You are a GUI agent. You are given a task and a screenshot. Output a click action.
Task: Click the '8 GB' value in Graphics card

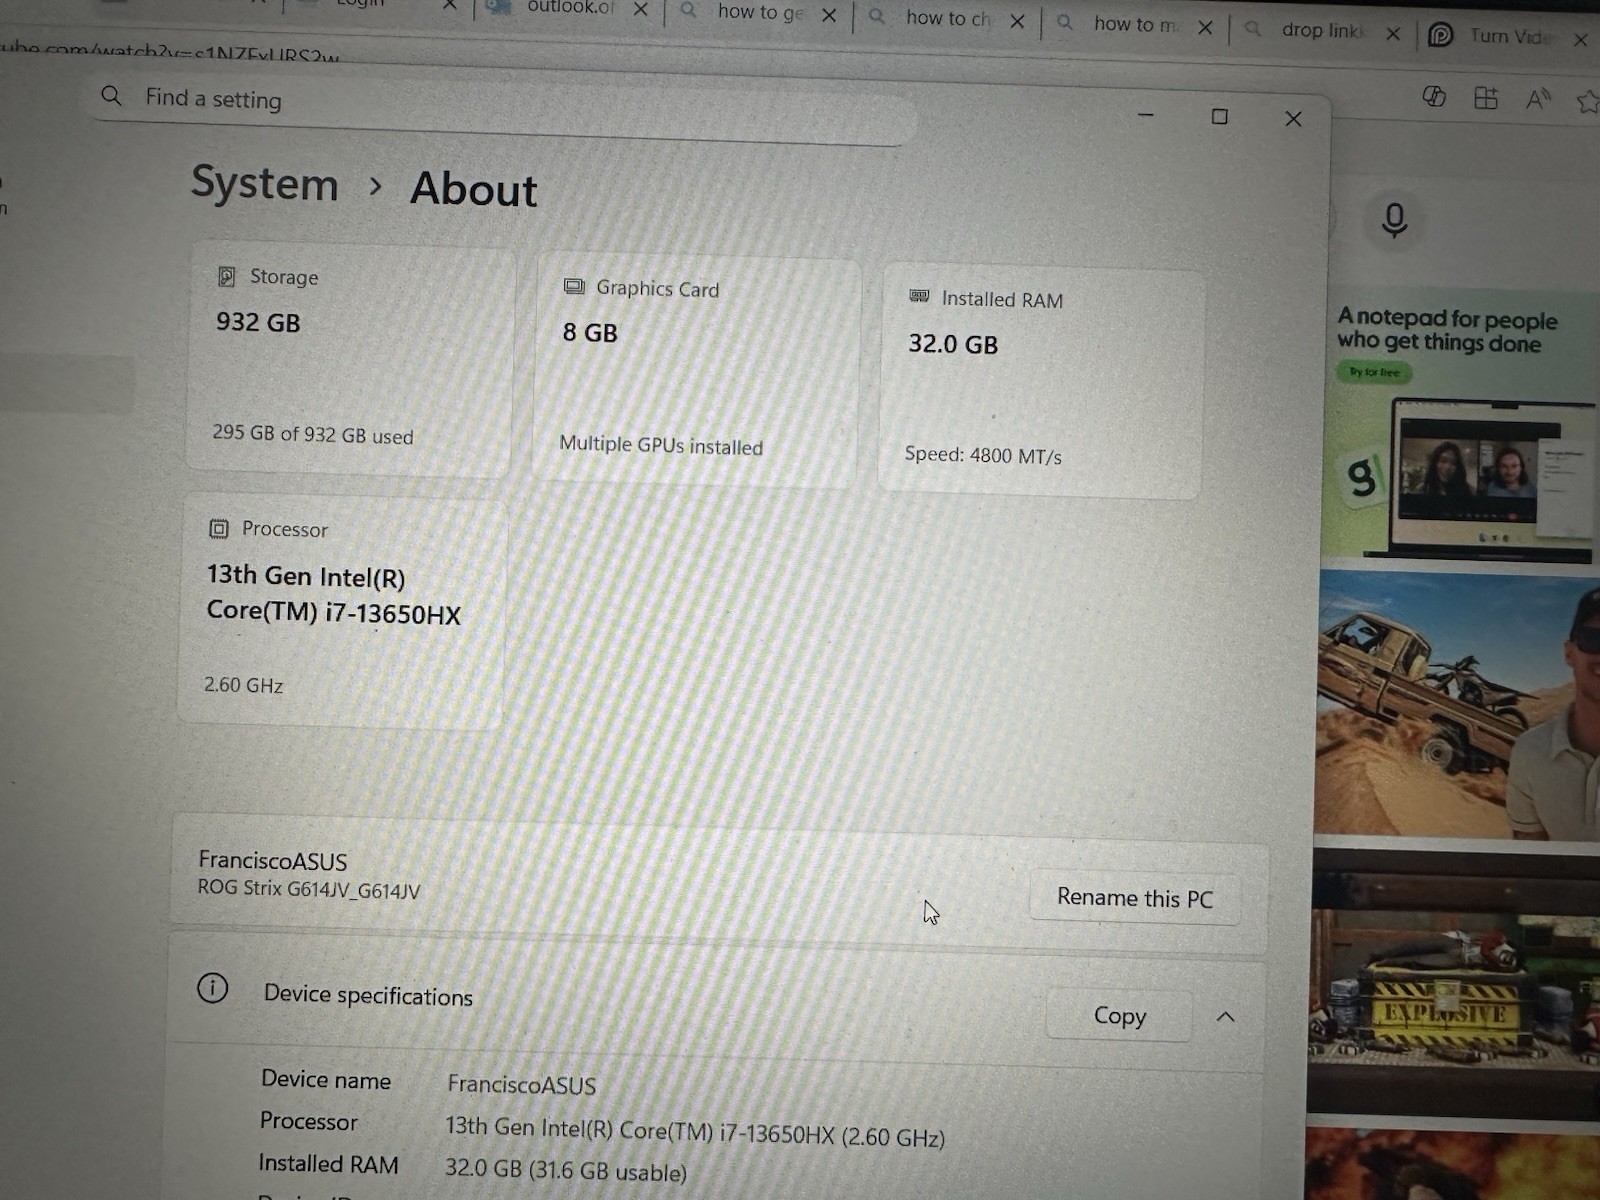pos(590,333)
